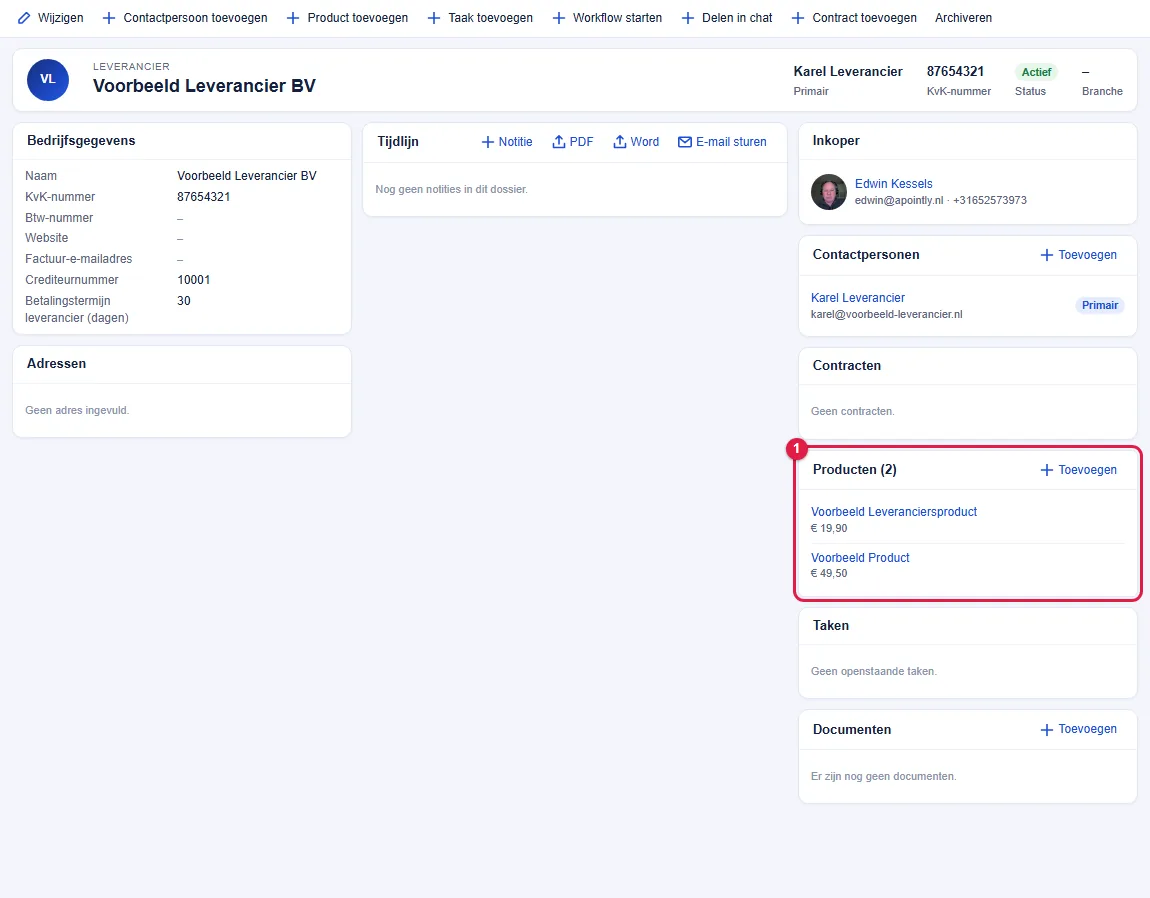Click the plus icon beside Notitie

[x=487, y=142]
